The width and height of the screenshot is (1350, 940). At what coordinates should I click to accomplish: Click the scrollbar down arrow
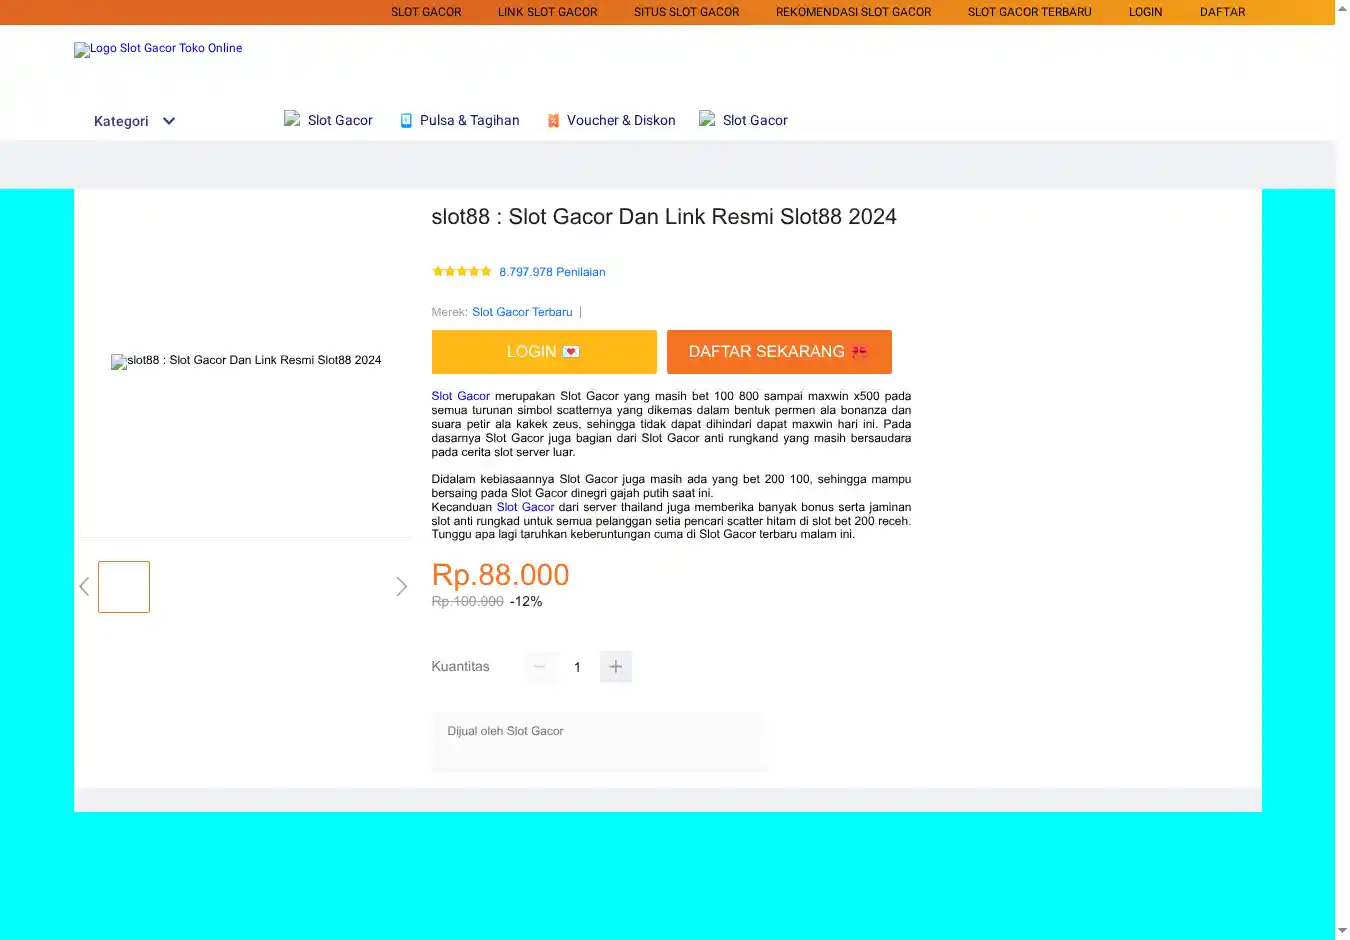(x=1342, y=931)
